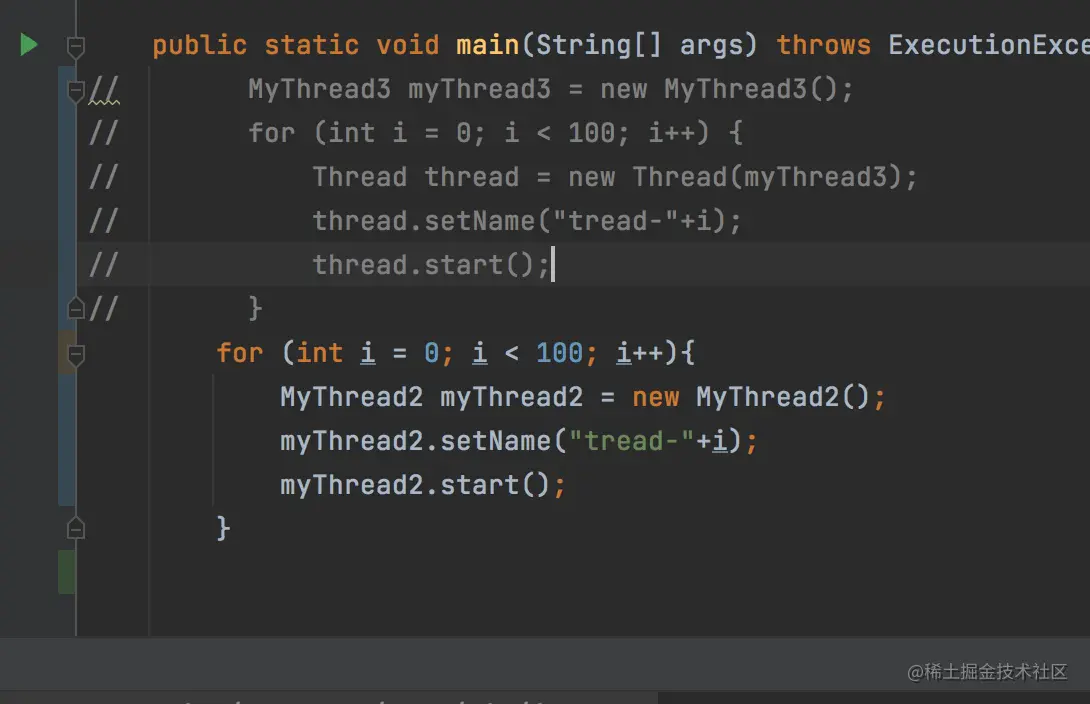Select 'ExecutionExce' exception text
The width and height of the screenshot is (1090, 704).
(x=989, y=45)
